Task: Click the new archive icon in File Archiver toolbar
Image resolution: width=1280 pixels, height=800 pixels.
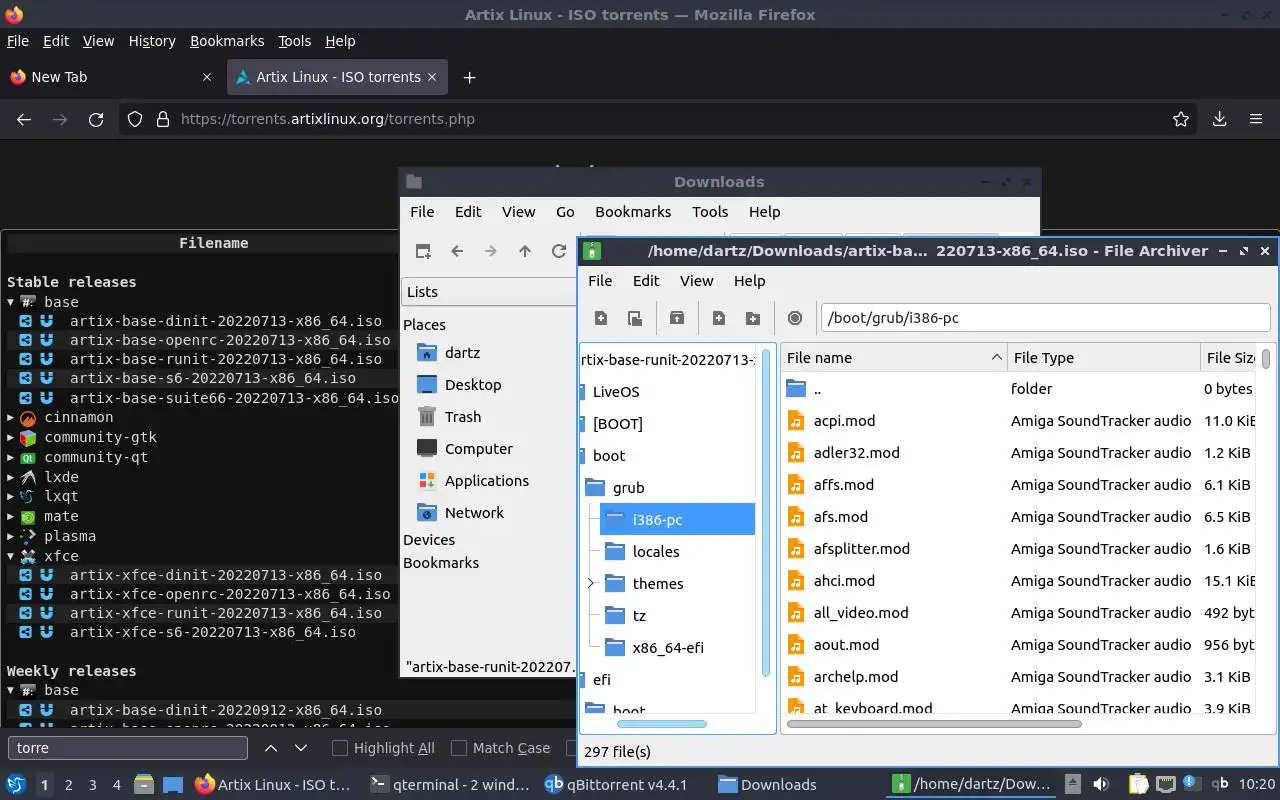Action: click(x=601, y=318)
